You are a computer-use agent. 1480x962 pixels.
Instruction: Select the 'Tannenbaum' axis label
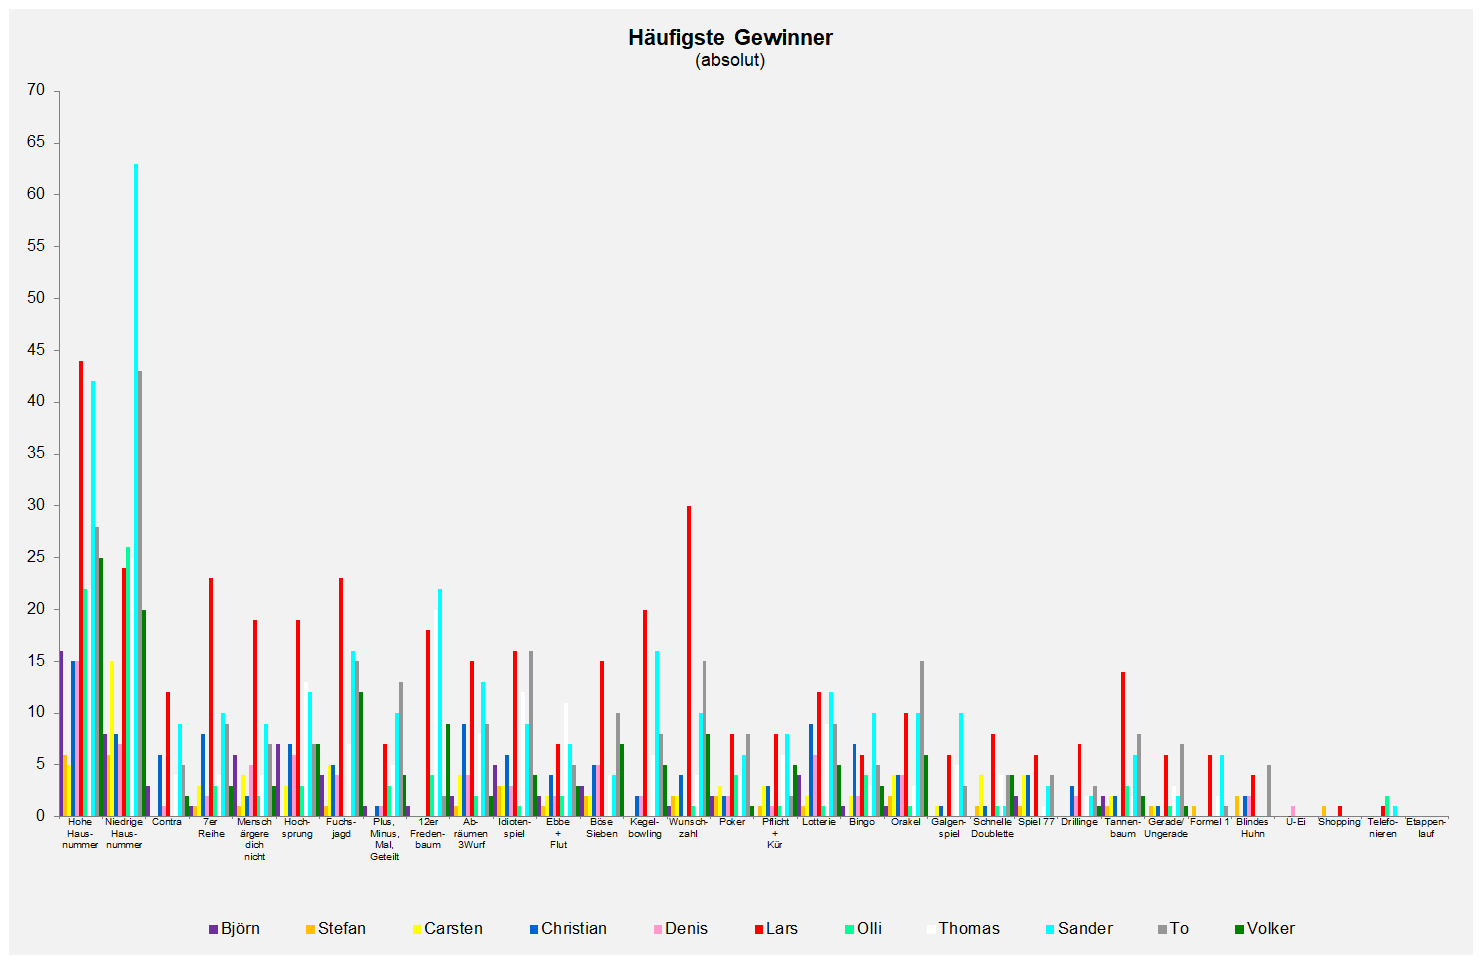(x=1123, y=828)
